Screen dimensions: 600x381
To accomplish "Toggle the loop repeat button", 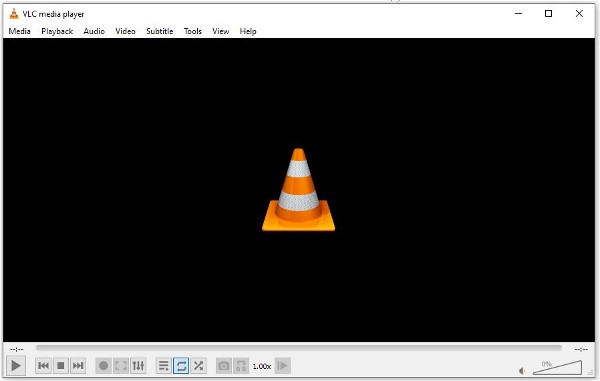I will pos(181,366).
